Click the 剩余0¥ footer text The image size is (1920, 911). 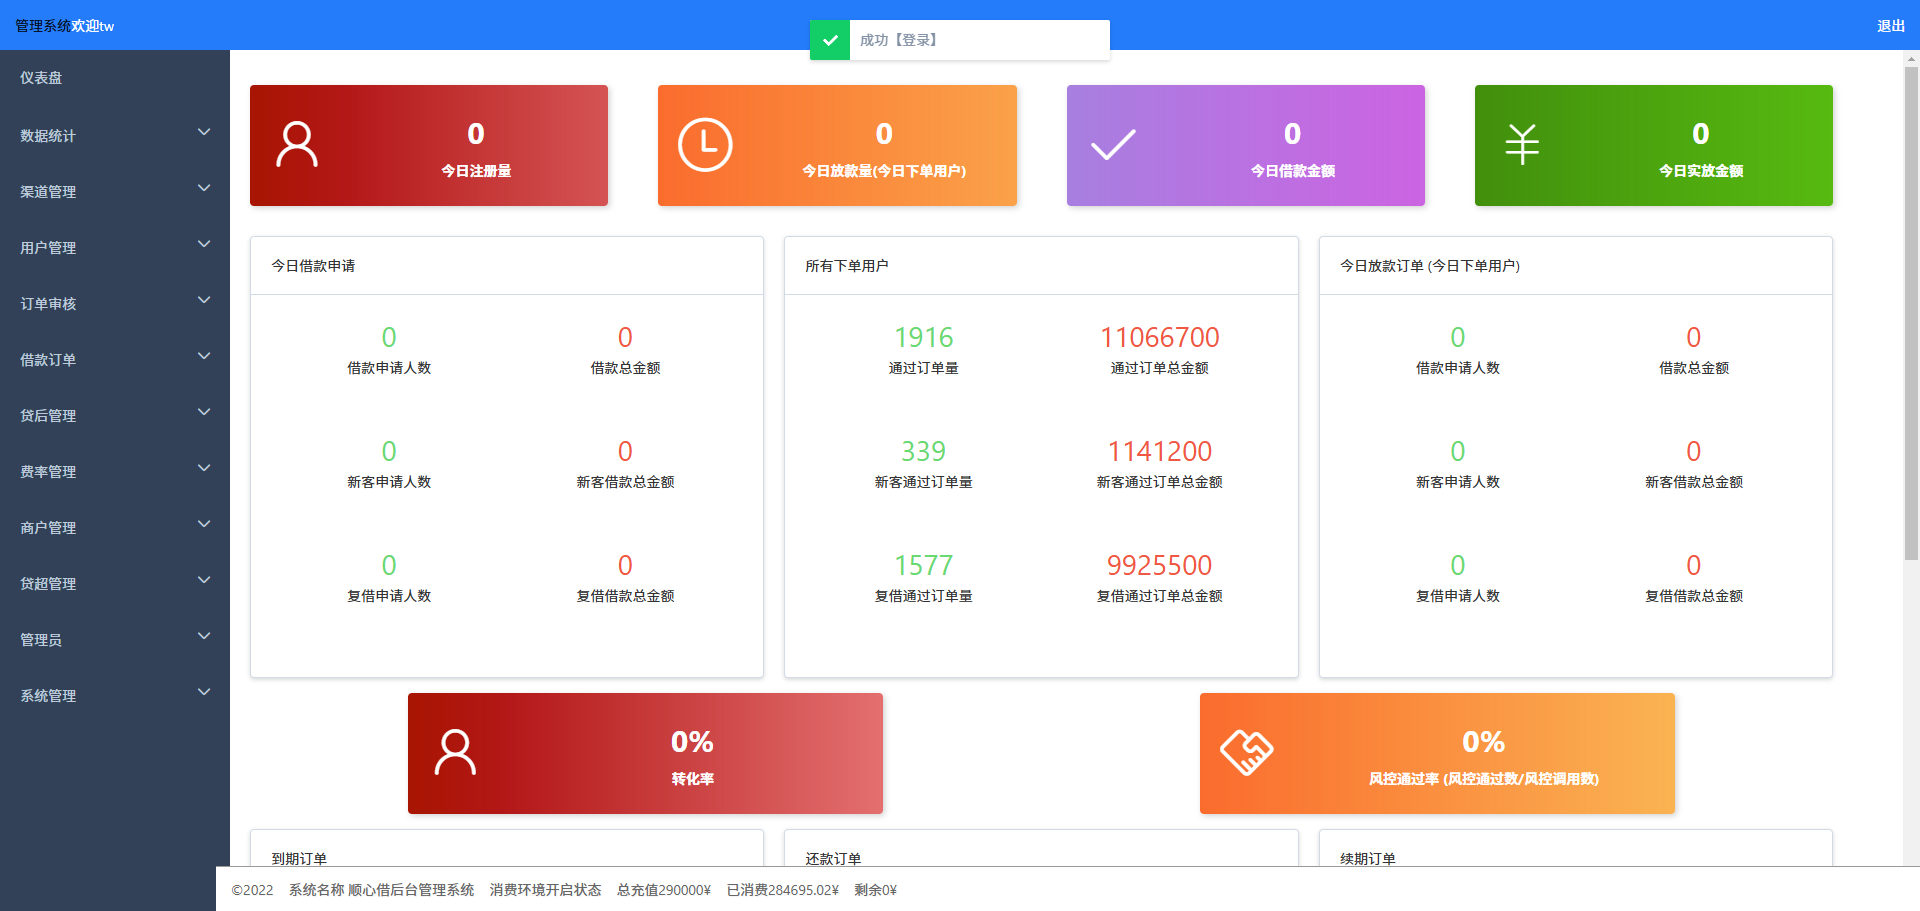tap(876, 890)
